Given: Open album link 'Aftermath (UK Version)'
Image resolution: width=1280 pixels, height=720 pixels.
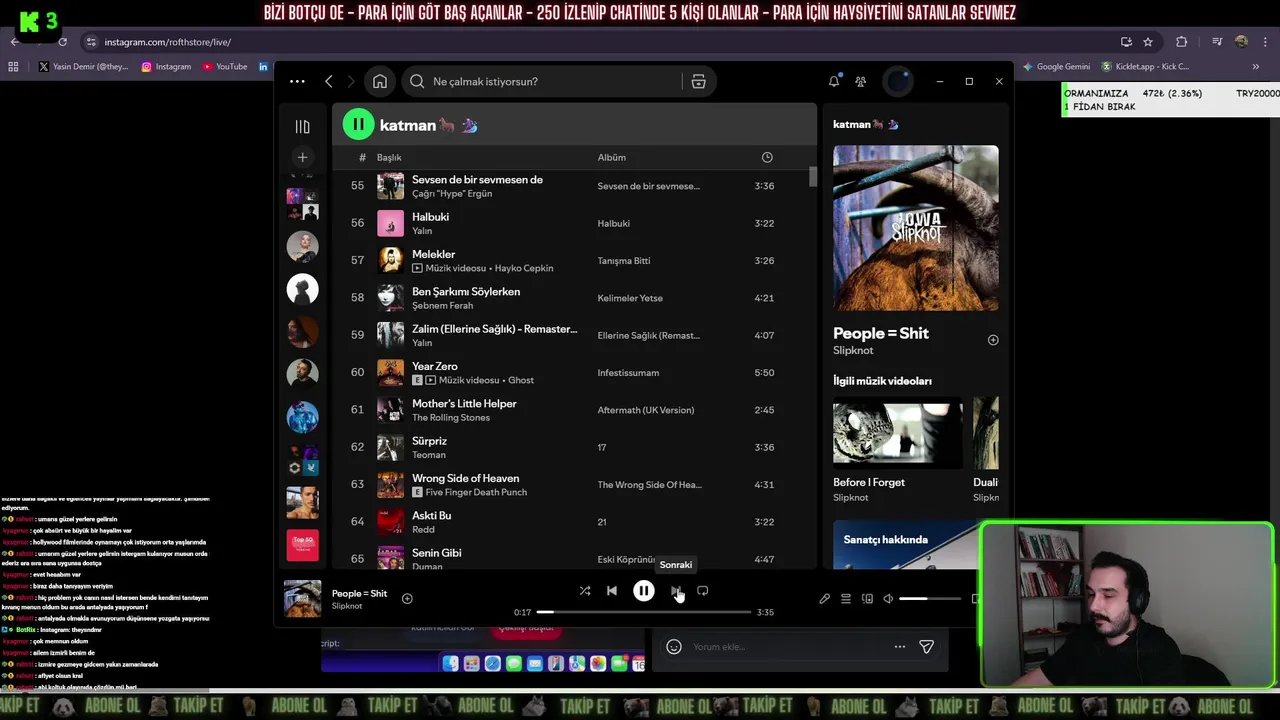Looking at the screenshot, I should pos(645,410).
